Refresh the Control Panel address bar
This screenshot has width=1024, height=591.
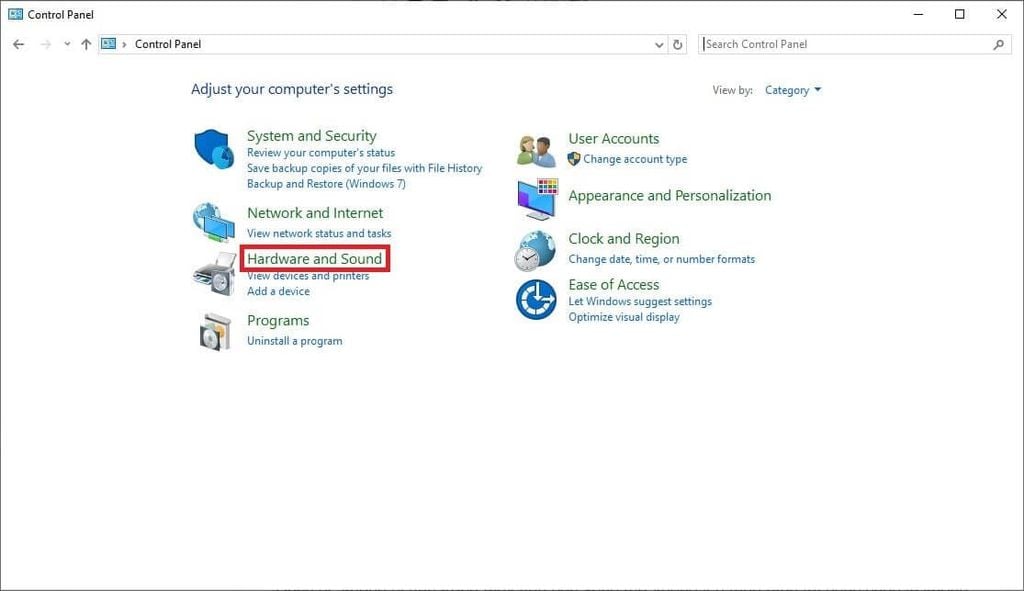point(678,44)
